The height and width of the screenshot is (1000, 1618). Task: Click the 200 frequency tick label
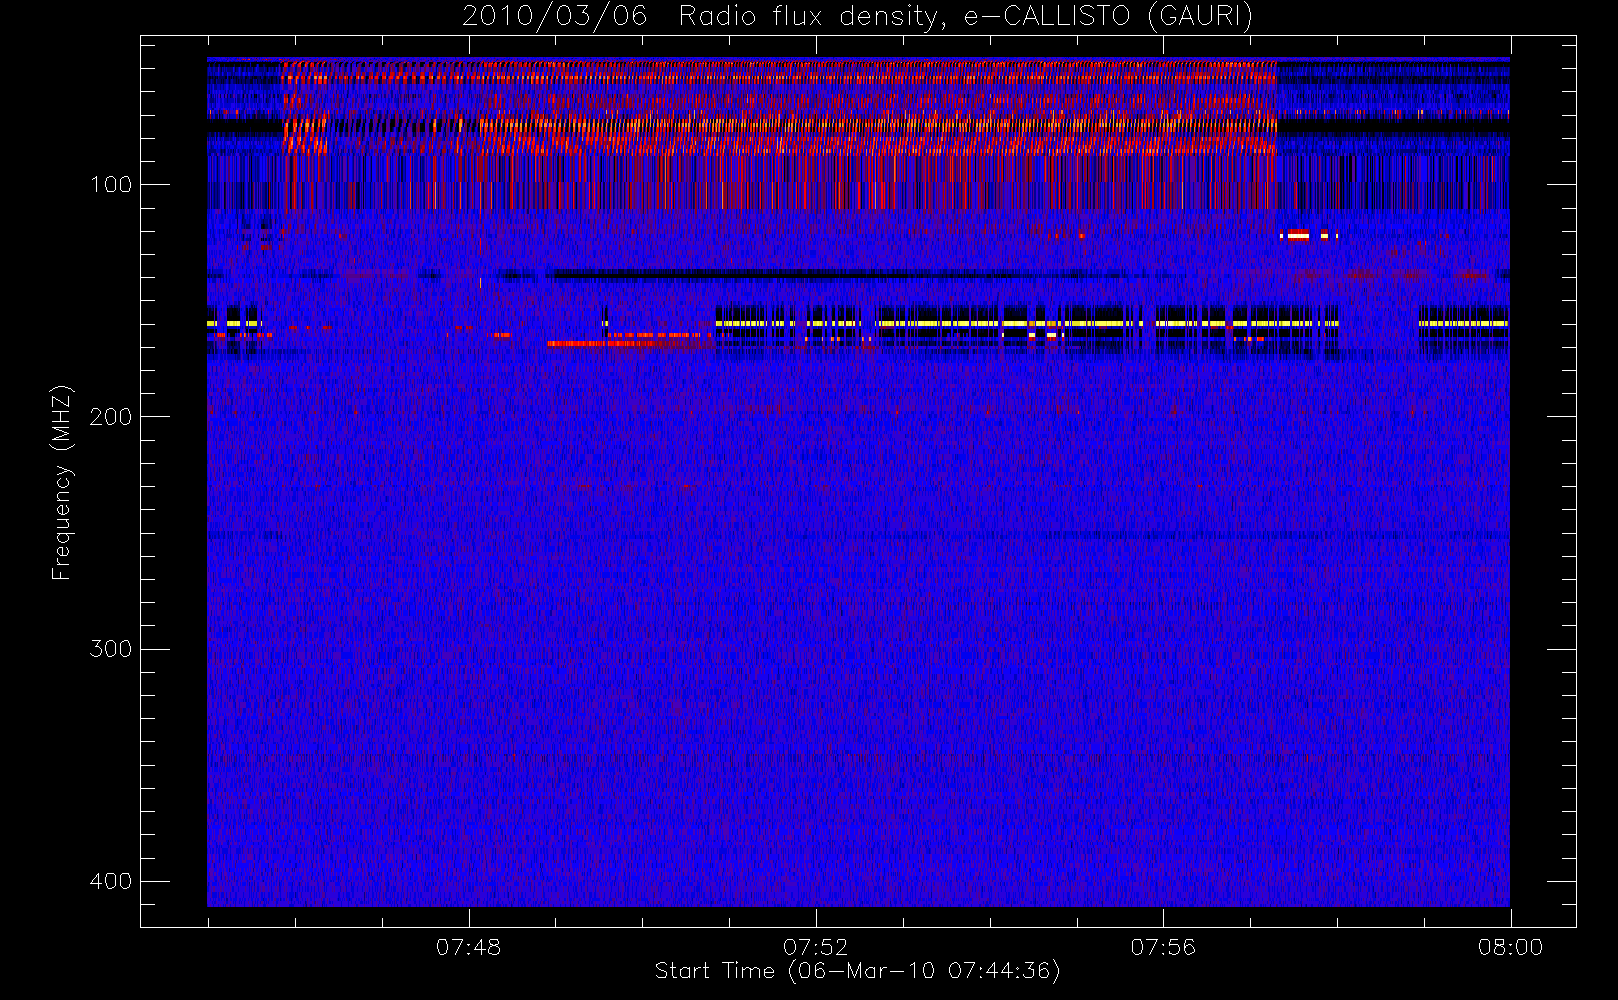(110, 417)
